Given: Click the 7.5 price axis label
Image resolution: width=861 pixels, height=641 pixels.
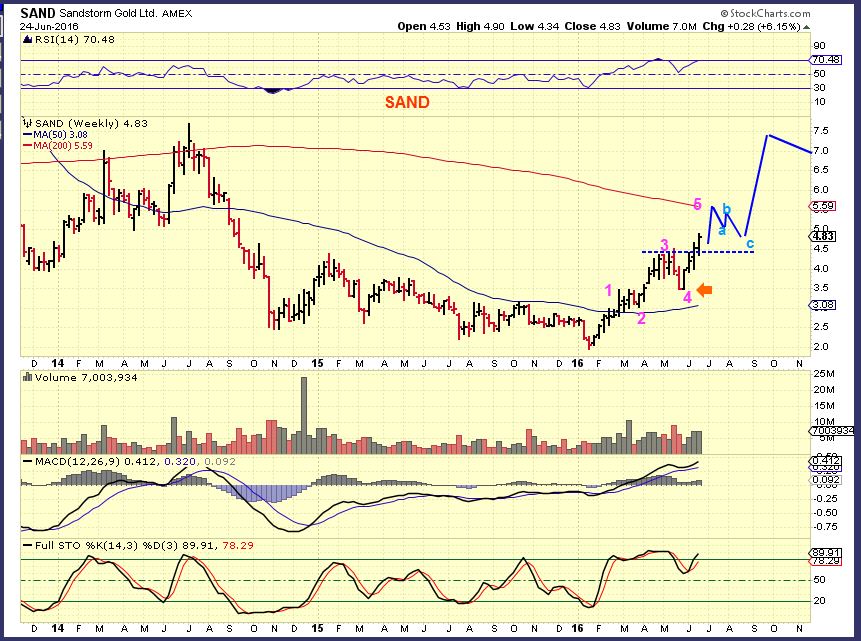Looking at the screenshot, I should tap(821, 131).
